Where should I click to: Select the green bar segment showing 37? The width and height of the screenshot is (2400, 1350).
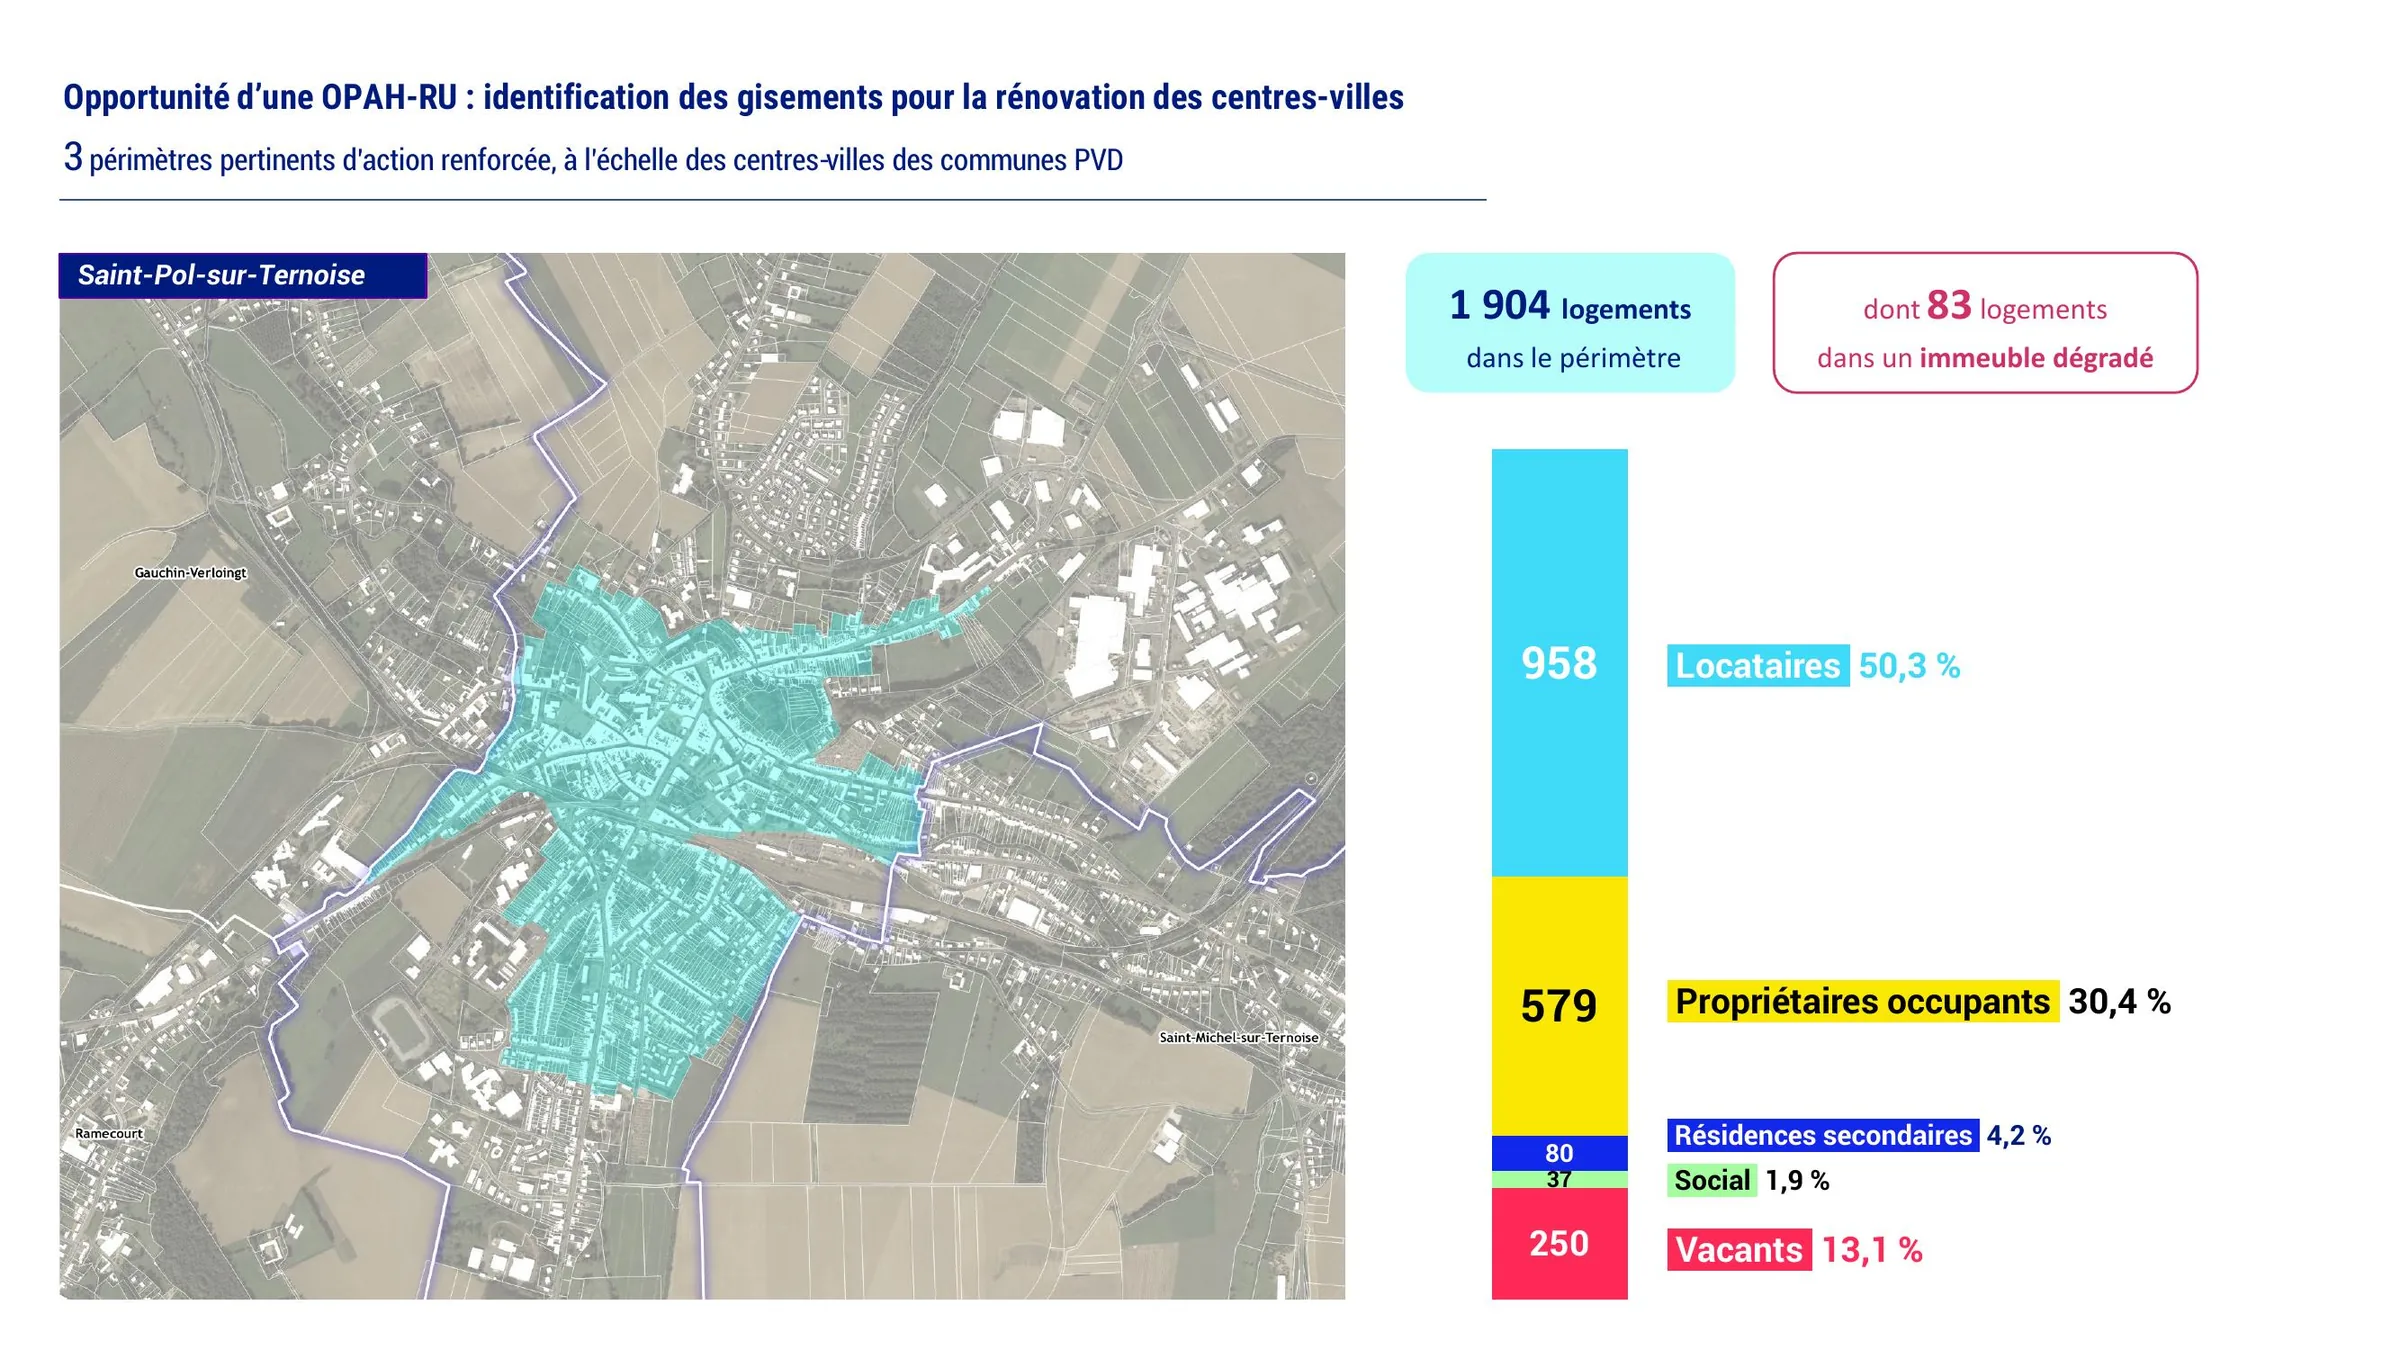tap(1559, 1179)
